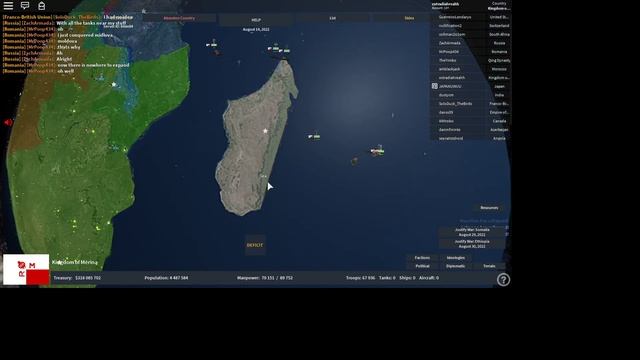Toggle the Roblox chat window icon

coord(25,6)
